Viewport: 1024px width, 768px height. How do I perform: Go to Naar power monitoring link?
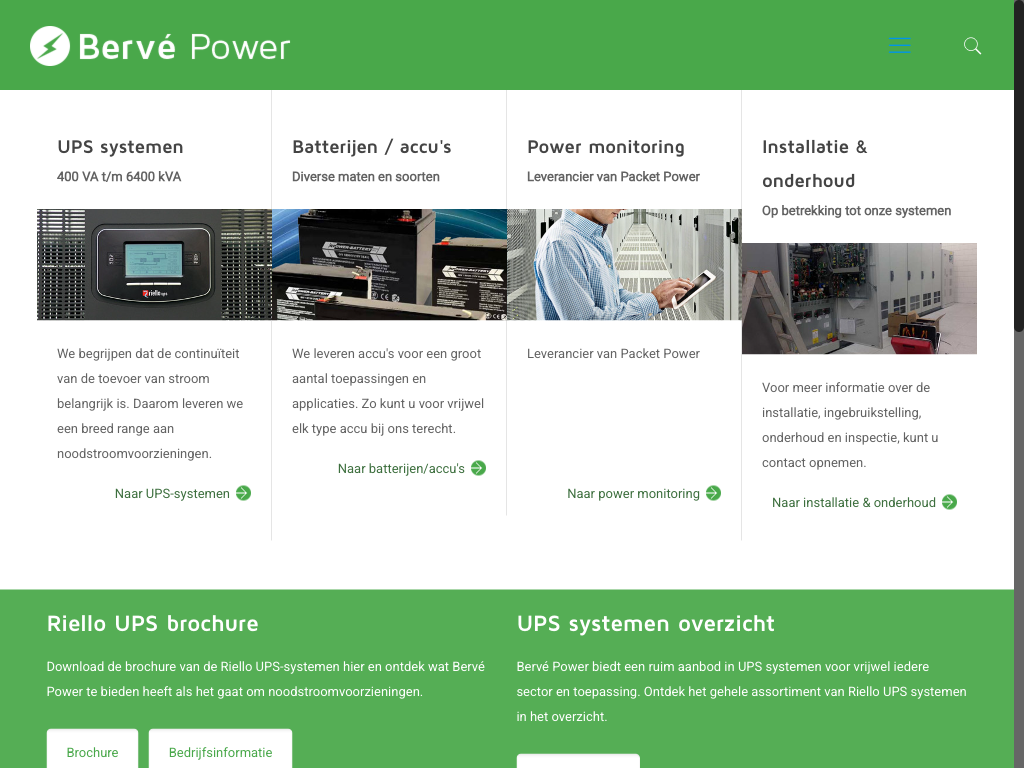point(633,493)
